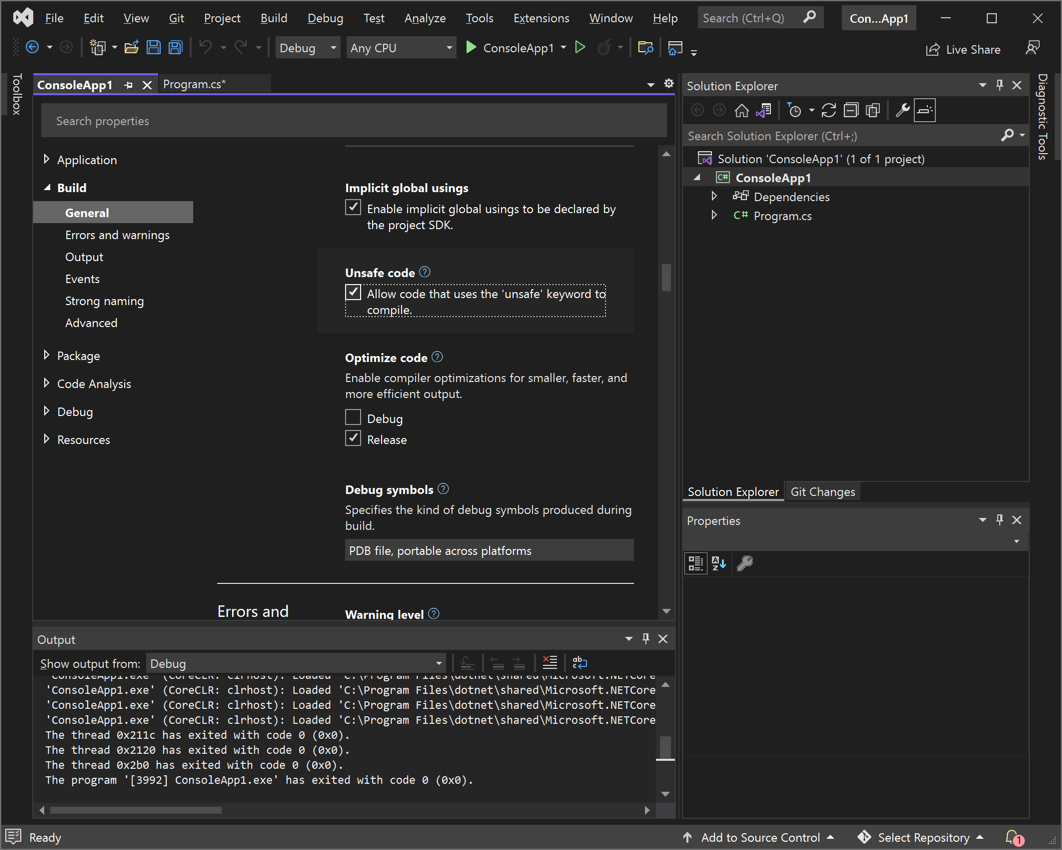Toggle Enable implicit global usings checkbox
Image resolution: width=1062 pixels, height=850 pixels.
point(353,207)
